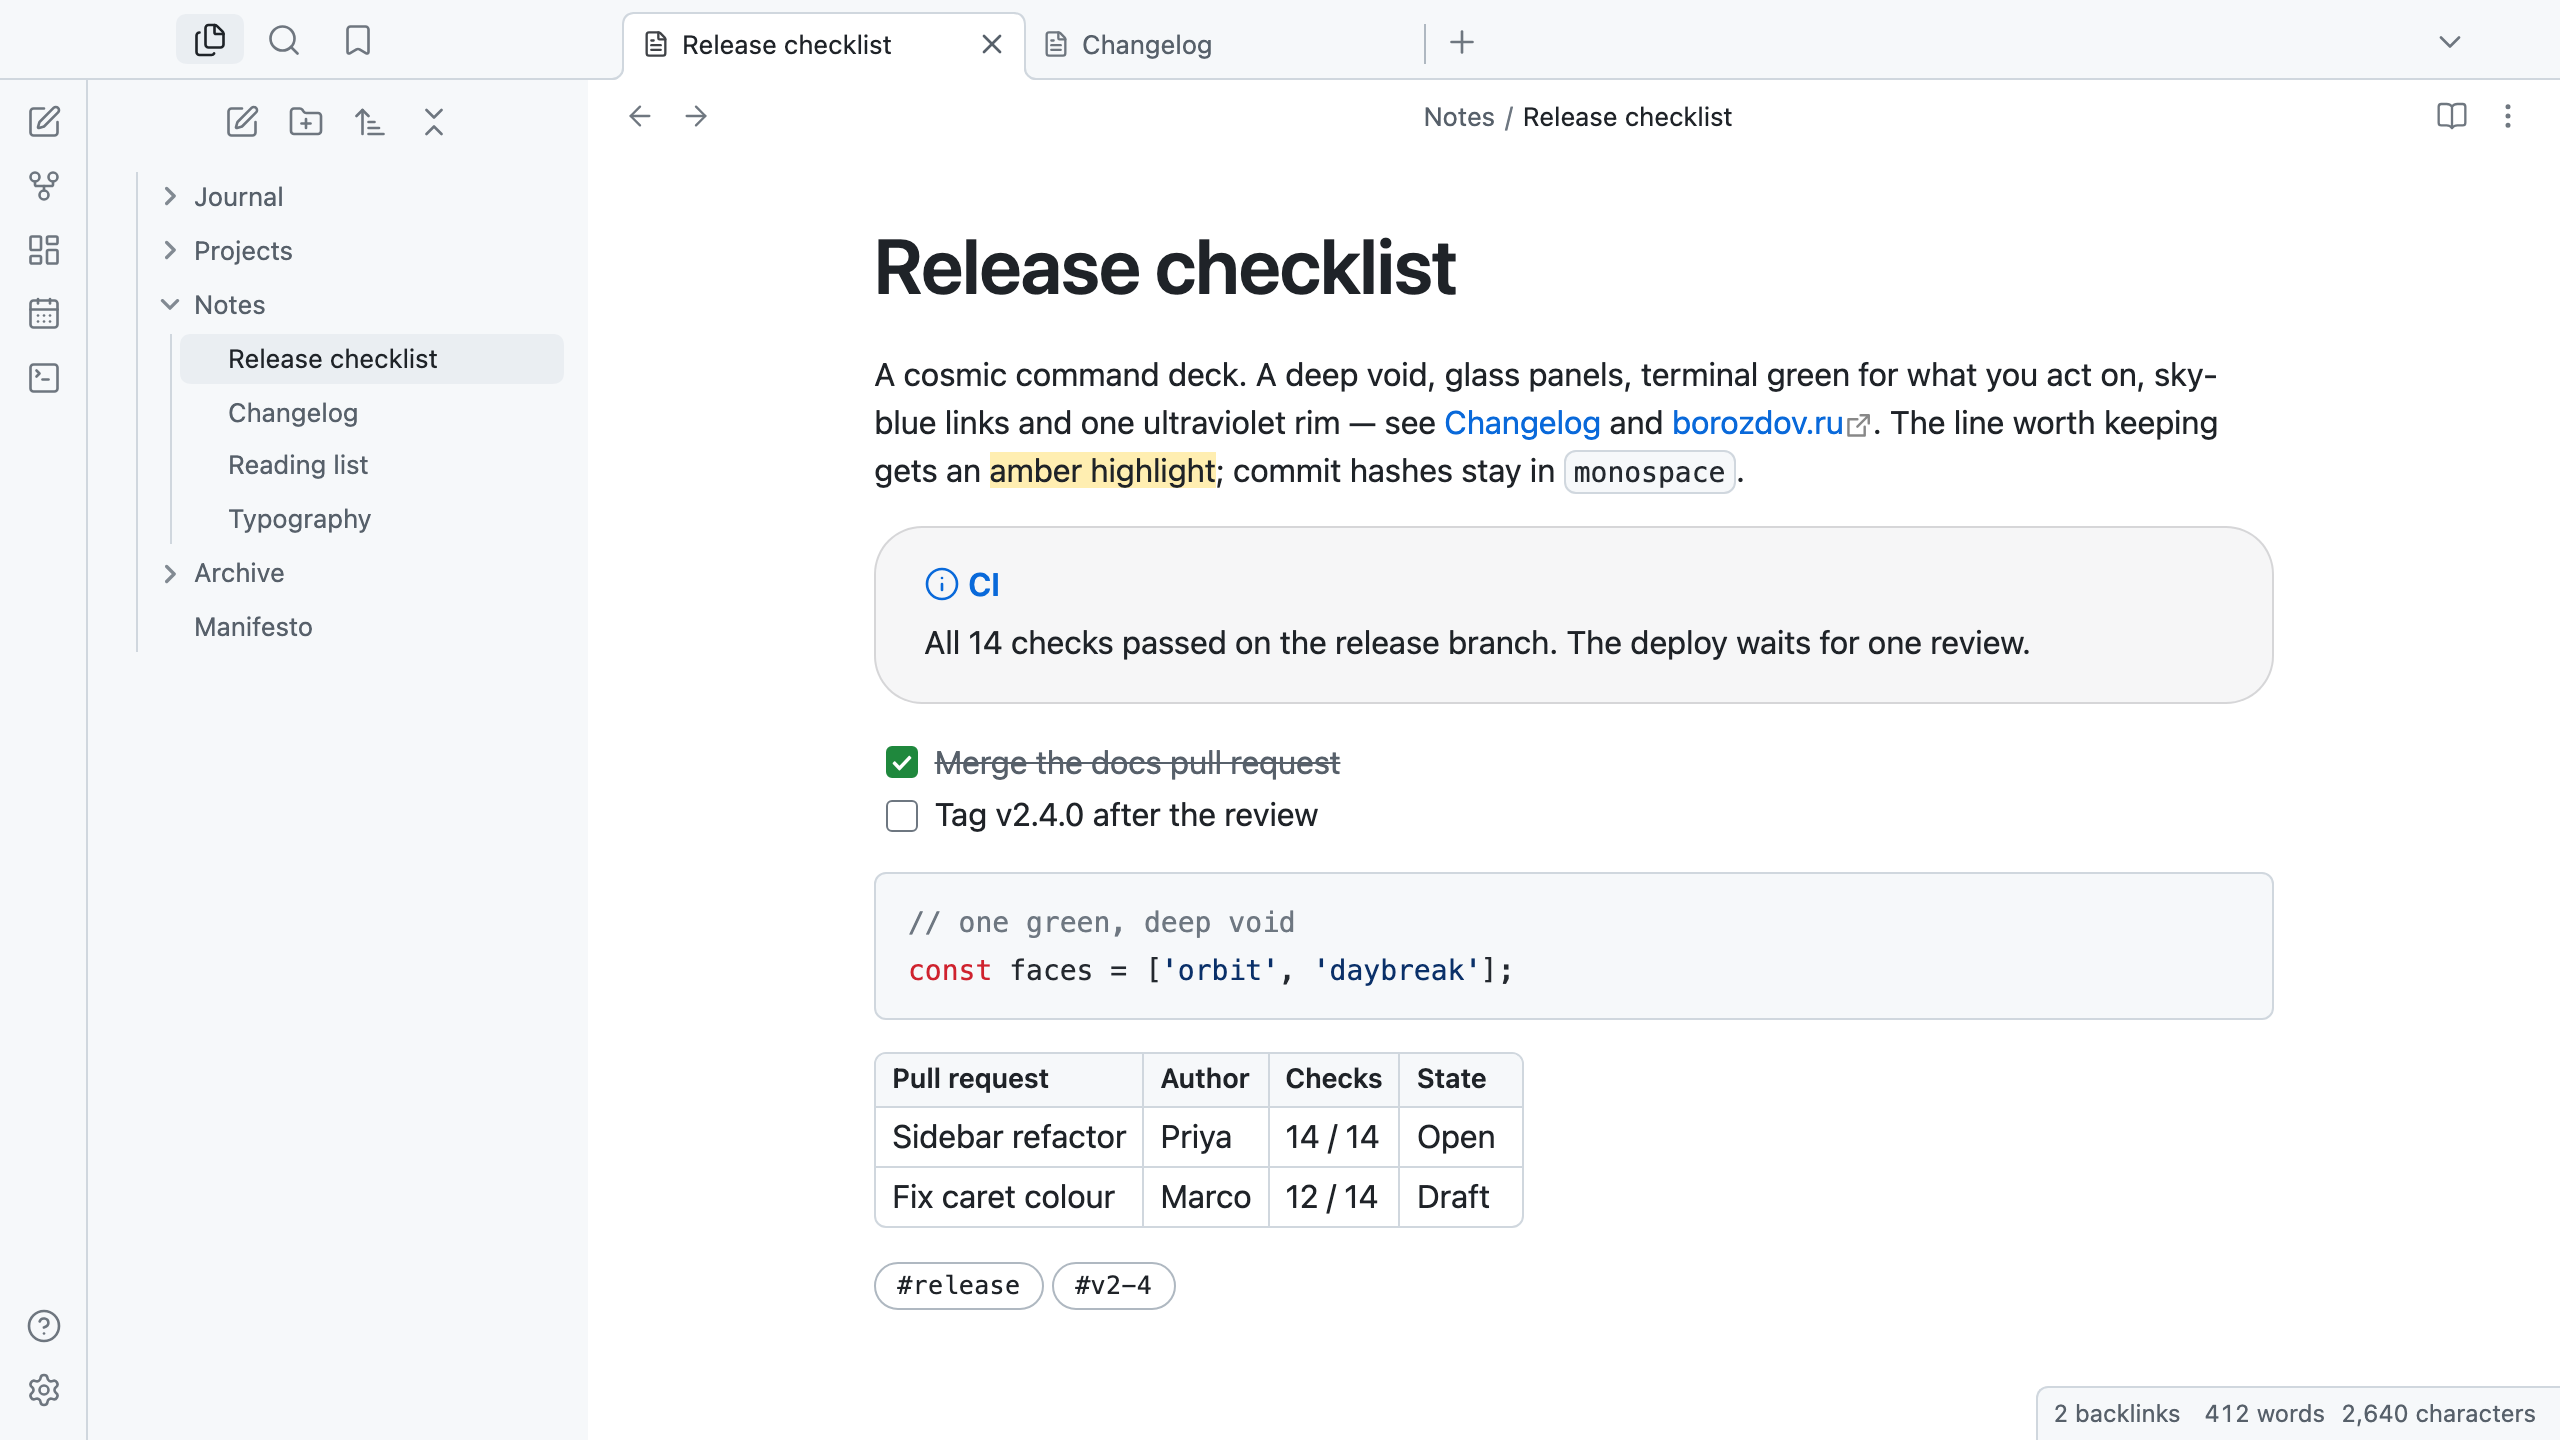Image resolution: width=2560 pixels, height=1440 pixels.
Task: Expand the Journal folder
Action: pyautogui.click(x=170, y=197)
